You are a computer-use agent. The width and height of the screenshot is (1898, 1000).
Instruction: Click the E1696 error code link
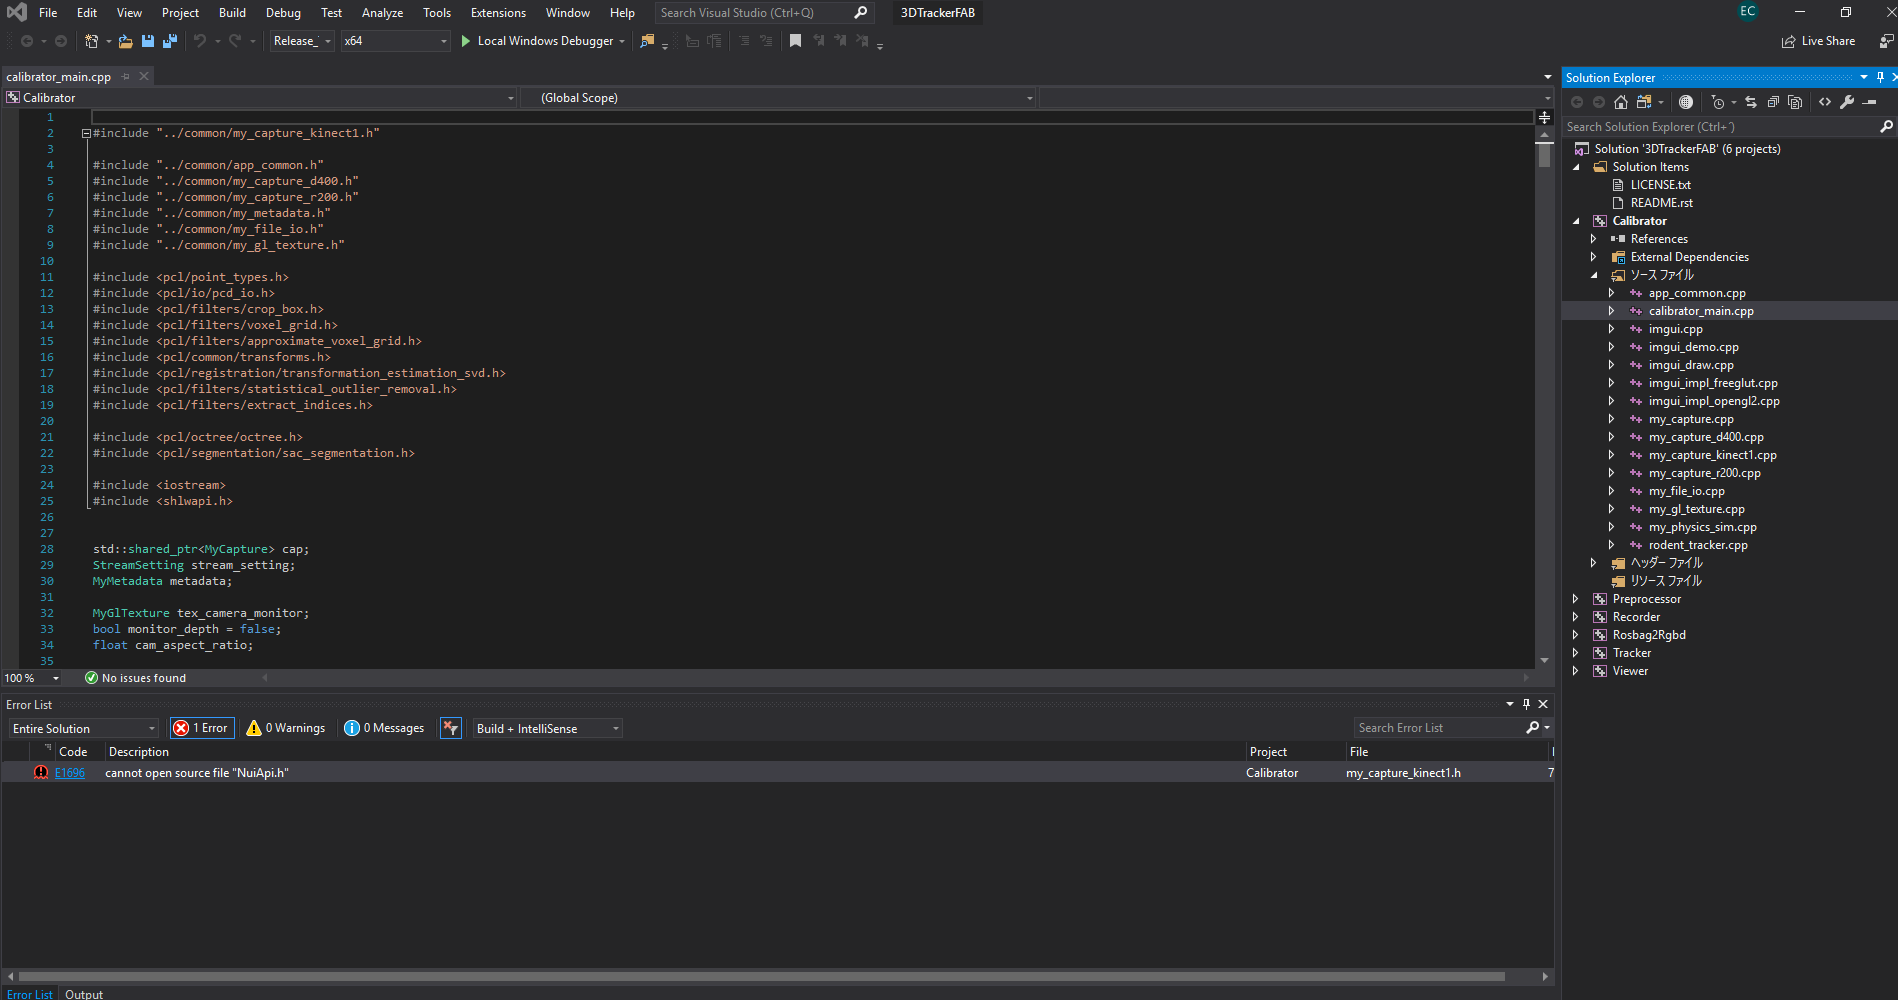pyautogui.click(x=70, y=773)
